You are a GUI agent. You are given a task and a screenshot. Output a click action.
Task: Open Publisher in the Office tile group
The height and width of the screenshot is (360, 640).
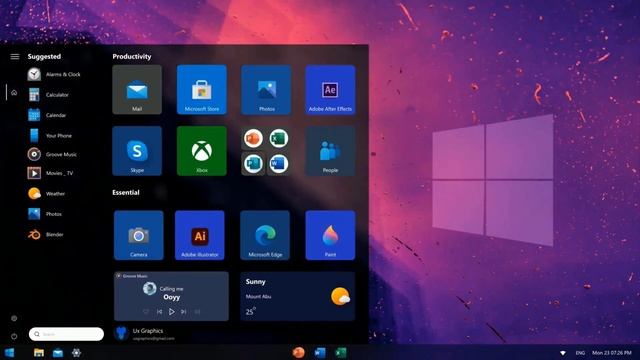click(253, 164)
